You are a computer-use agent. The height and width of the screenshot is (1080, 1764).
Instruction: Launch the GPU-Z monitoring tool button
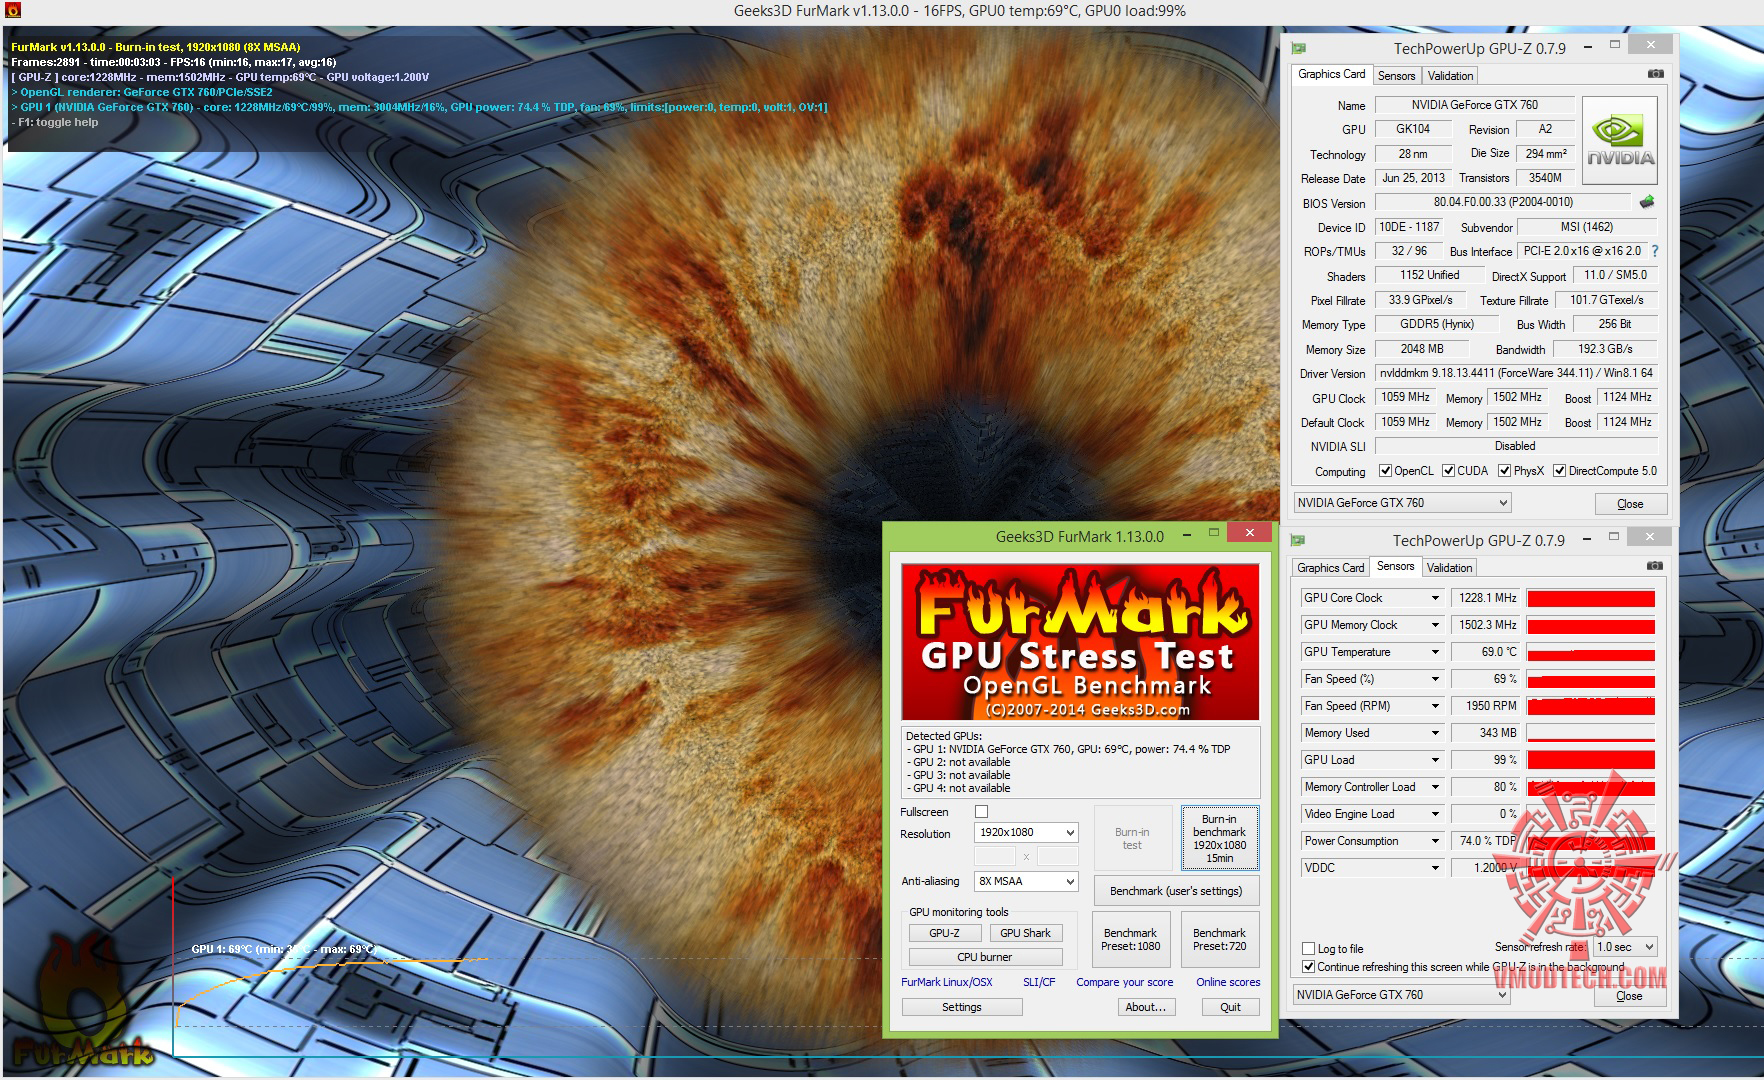point(944,933)
